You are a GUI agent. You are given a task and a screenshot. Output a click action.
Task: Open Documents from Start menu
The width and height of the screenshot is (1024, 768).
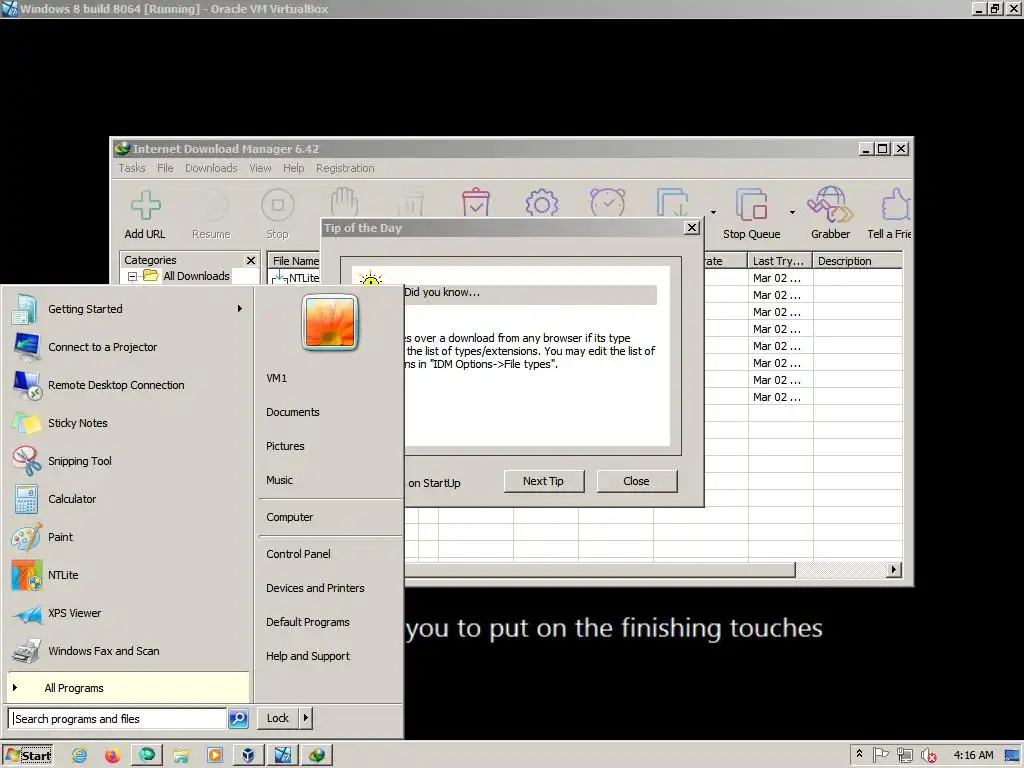click(293, 412)
